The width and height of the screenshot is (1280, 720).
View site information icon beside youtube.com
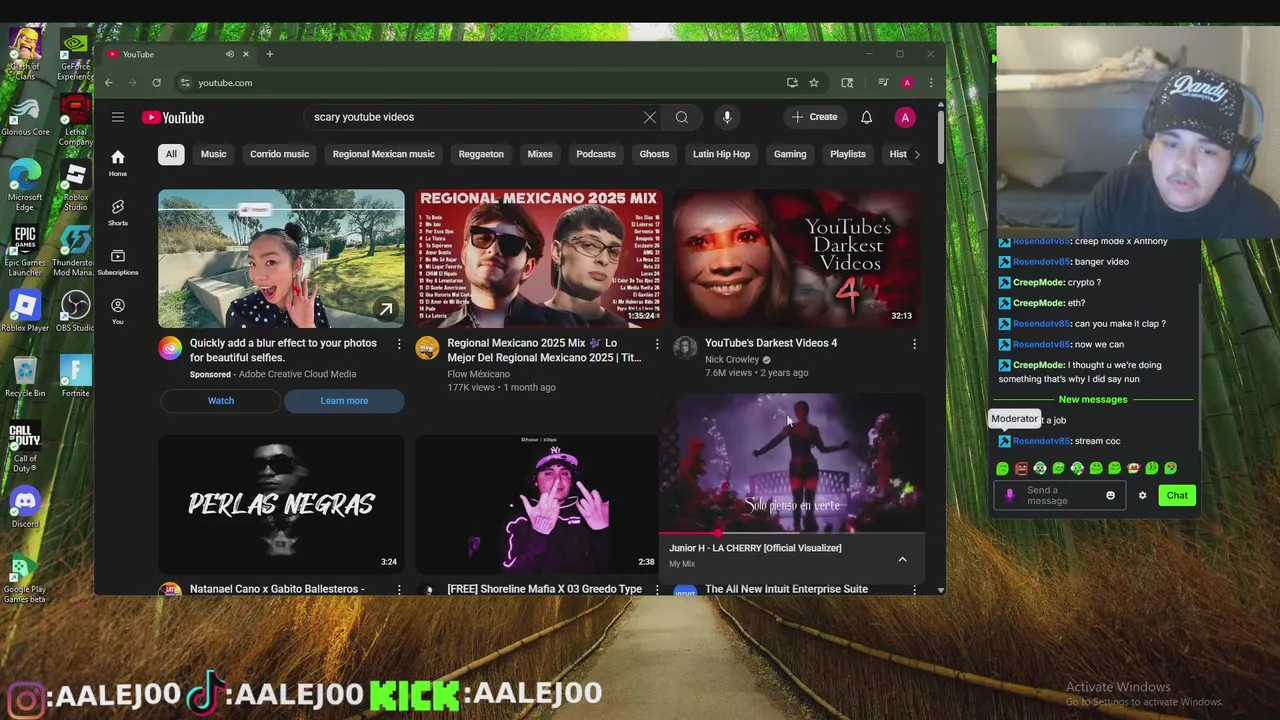click(x=184, y=83)
